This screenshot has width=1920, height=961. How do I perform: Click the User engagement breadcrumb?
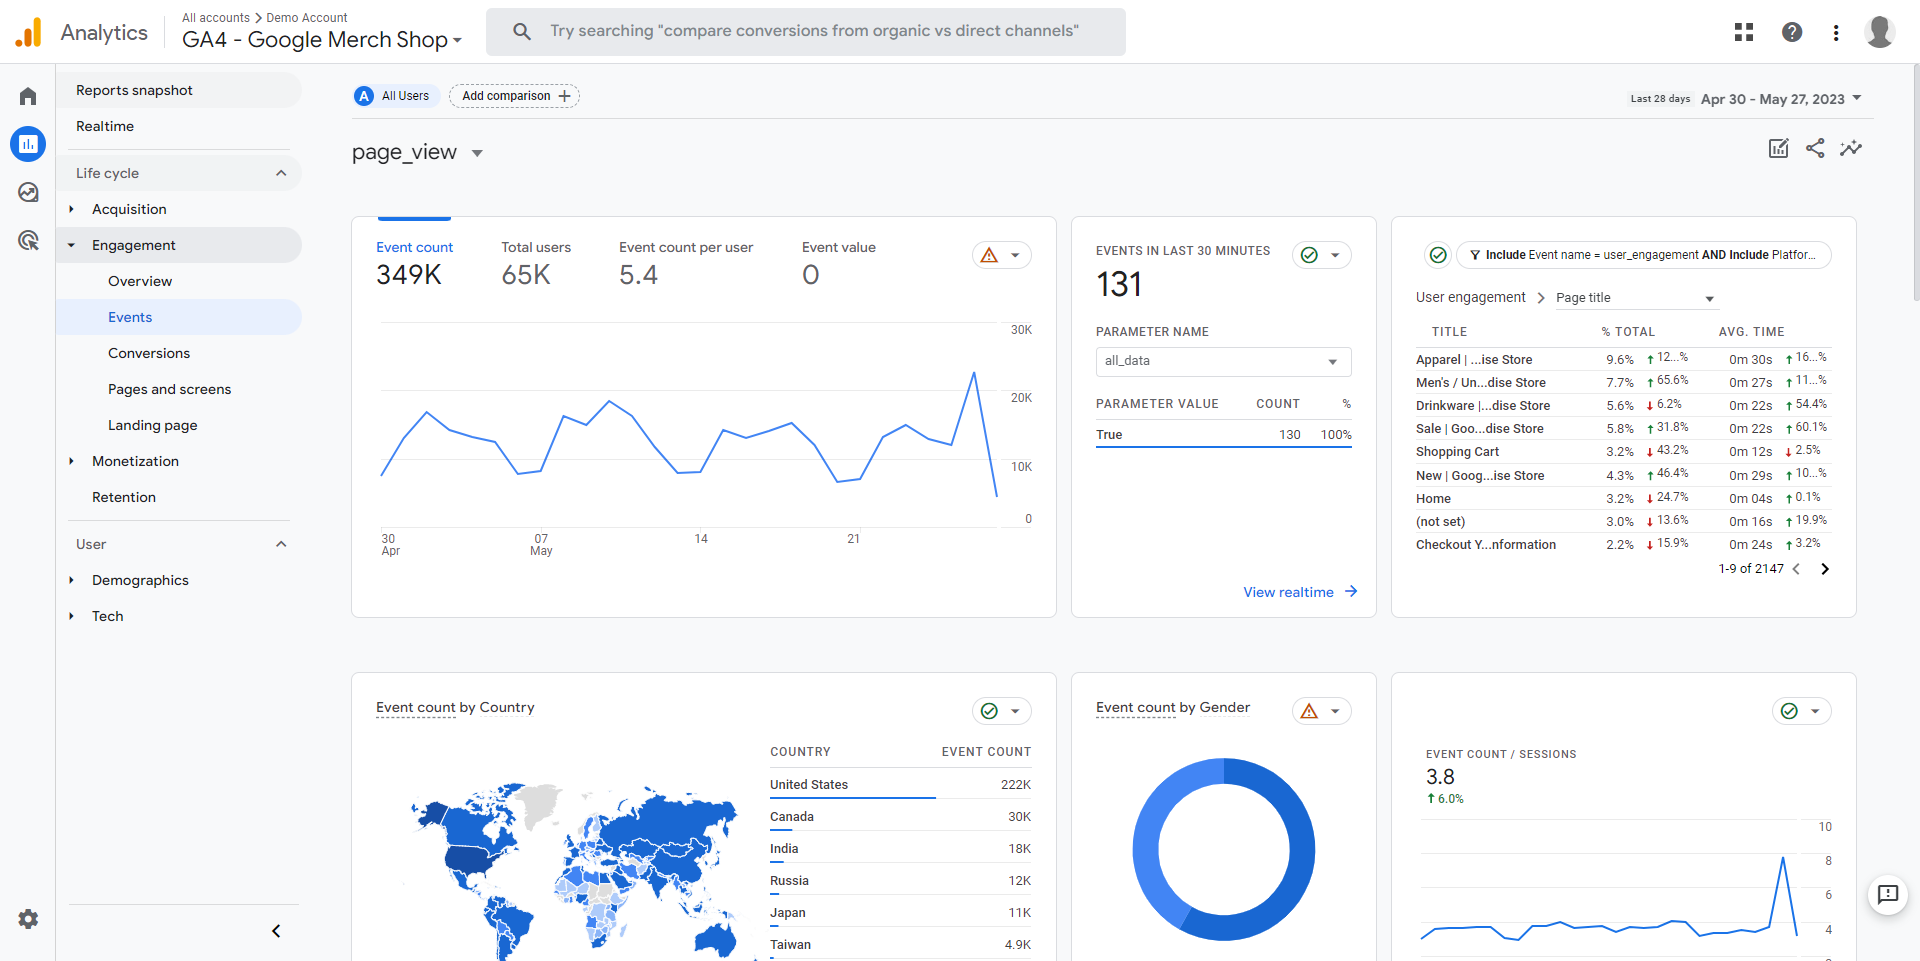[1470, 297]
